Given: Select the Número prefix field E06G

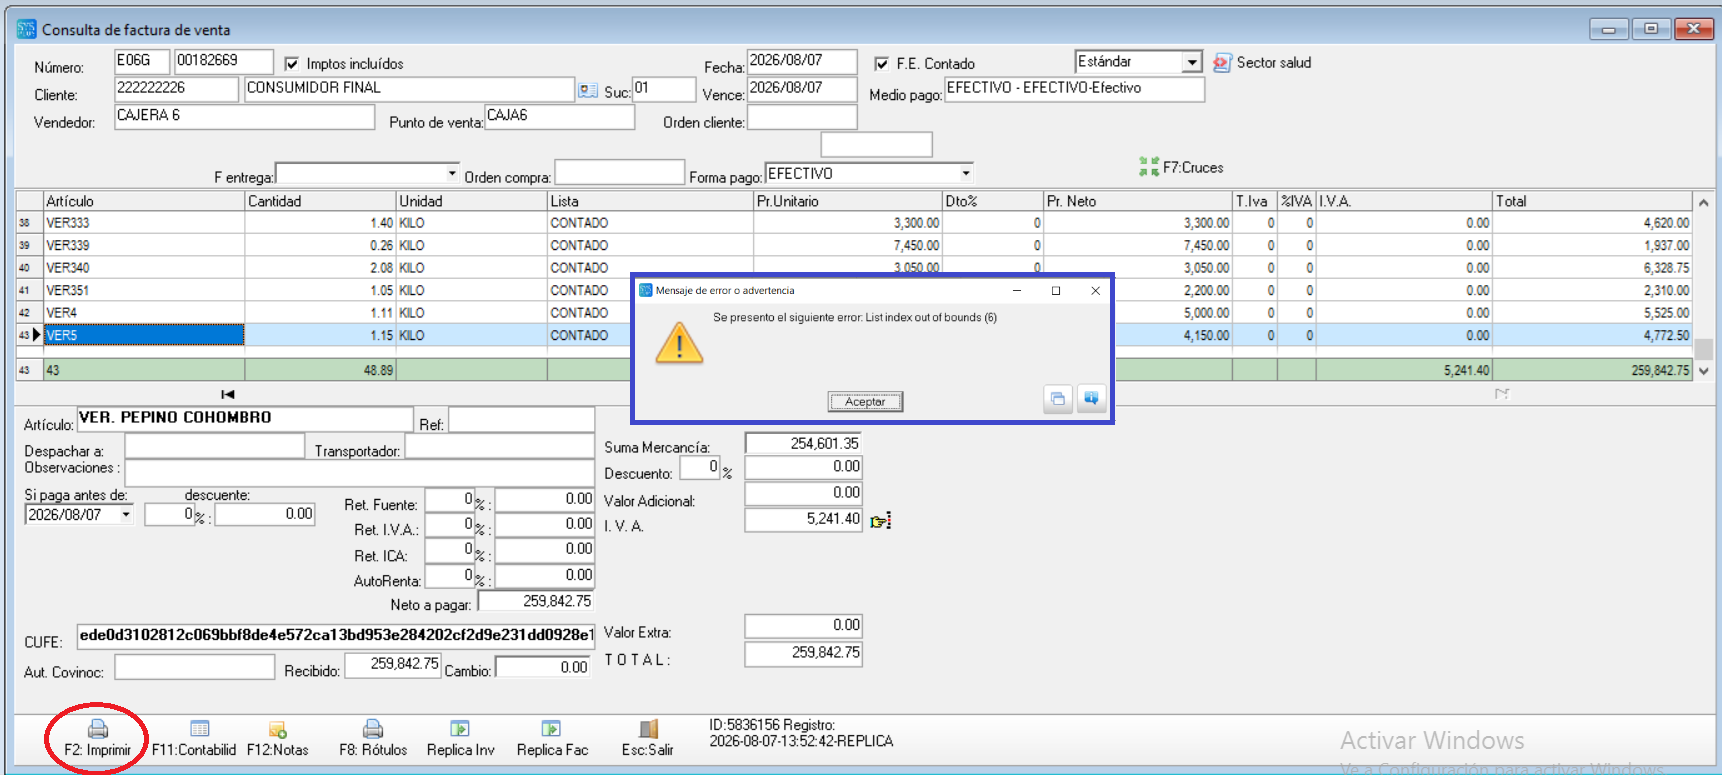Looking at the screenshot, I should click(x=142, y=61).
